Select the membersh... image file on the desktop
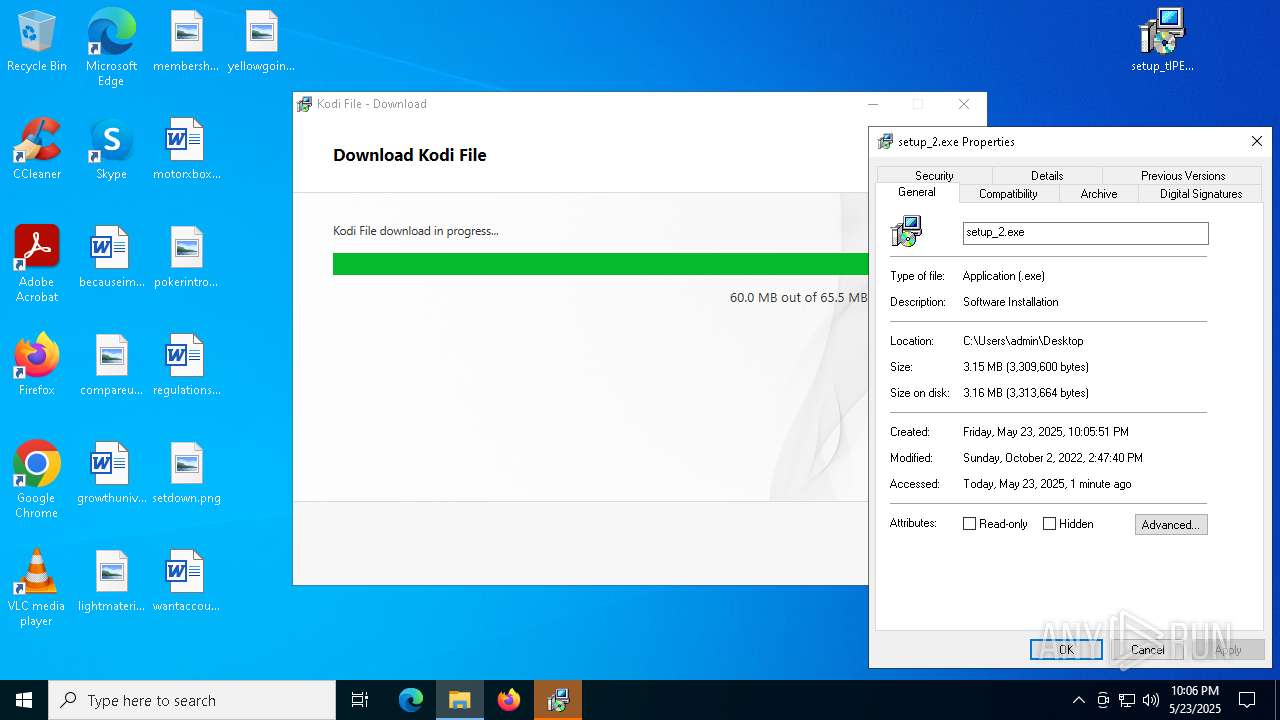Viewport: 1280px width, 720px height. [186, 42]
